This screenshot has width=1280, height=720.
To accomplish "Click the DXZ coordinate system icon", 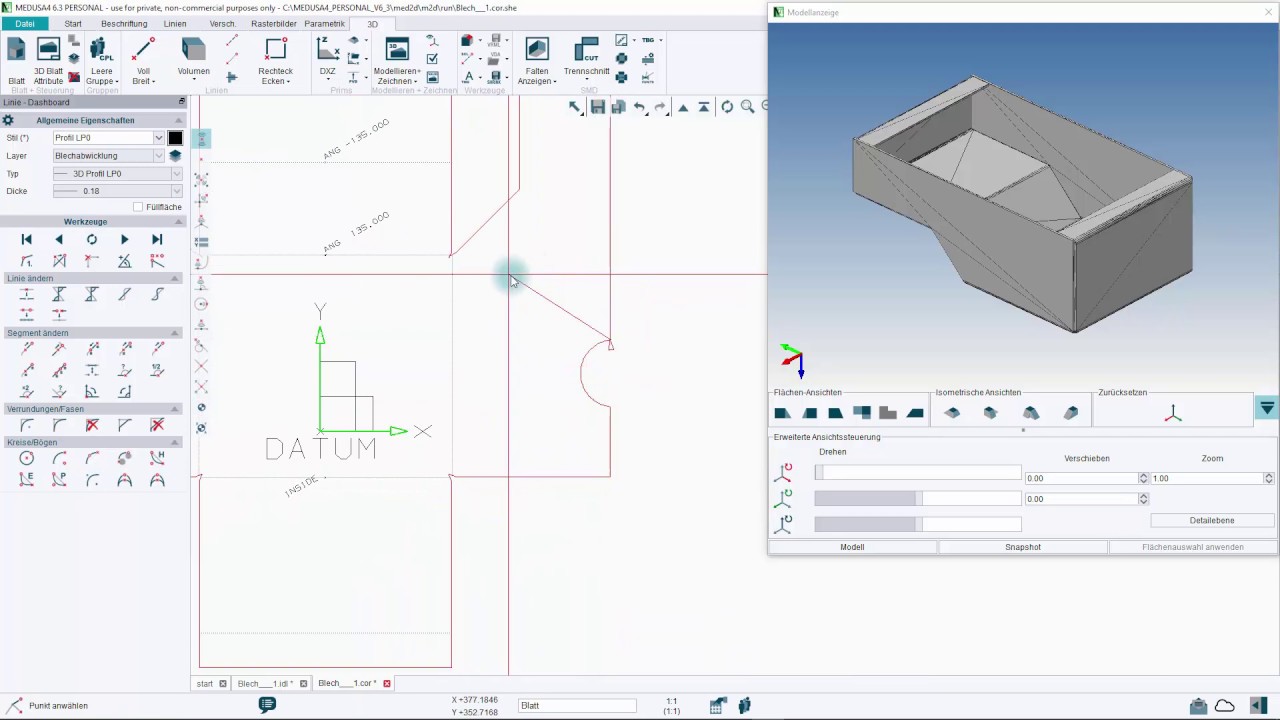I will [x=327, y=58].
